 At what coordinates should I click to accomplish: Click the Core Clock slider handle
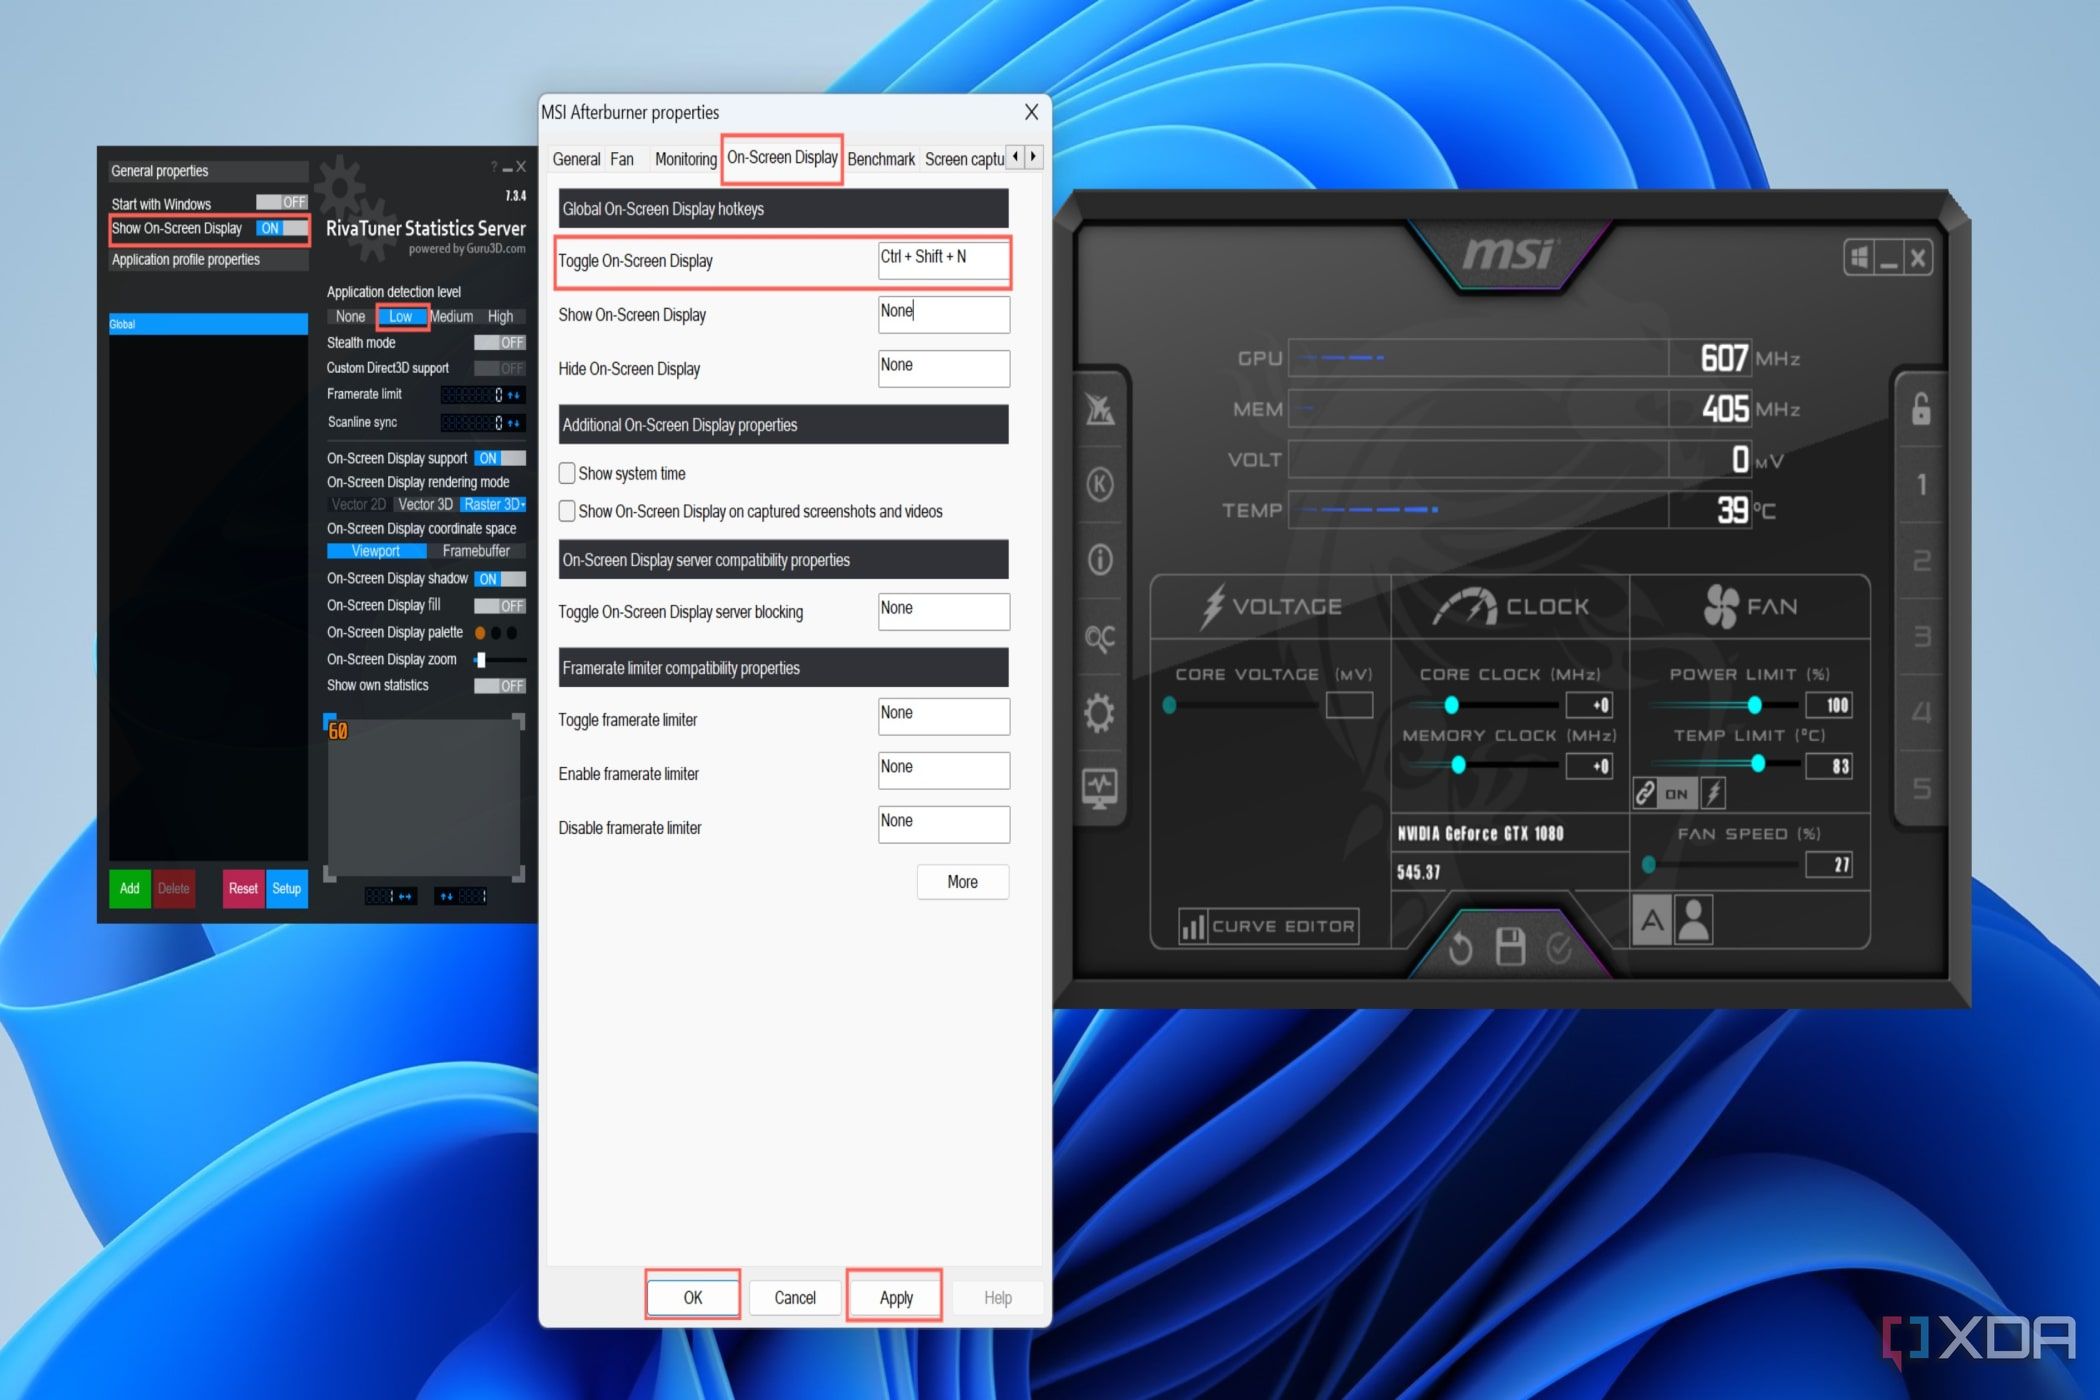tap(1451, 705)
